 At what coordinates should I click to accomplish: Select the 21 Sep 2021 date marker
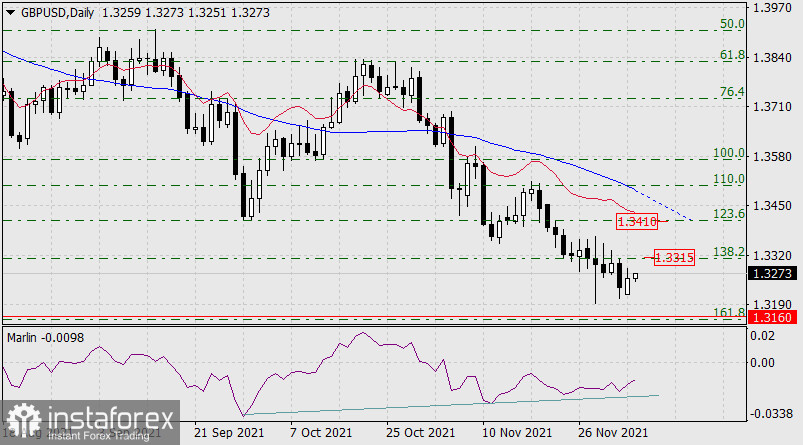227,433
